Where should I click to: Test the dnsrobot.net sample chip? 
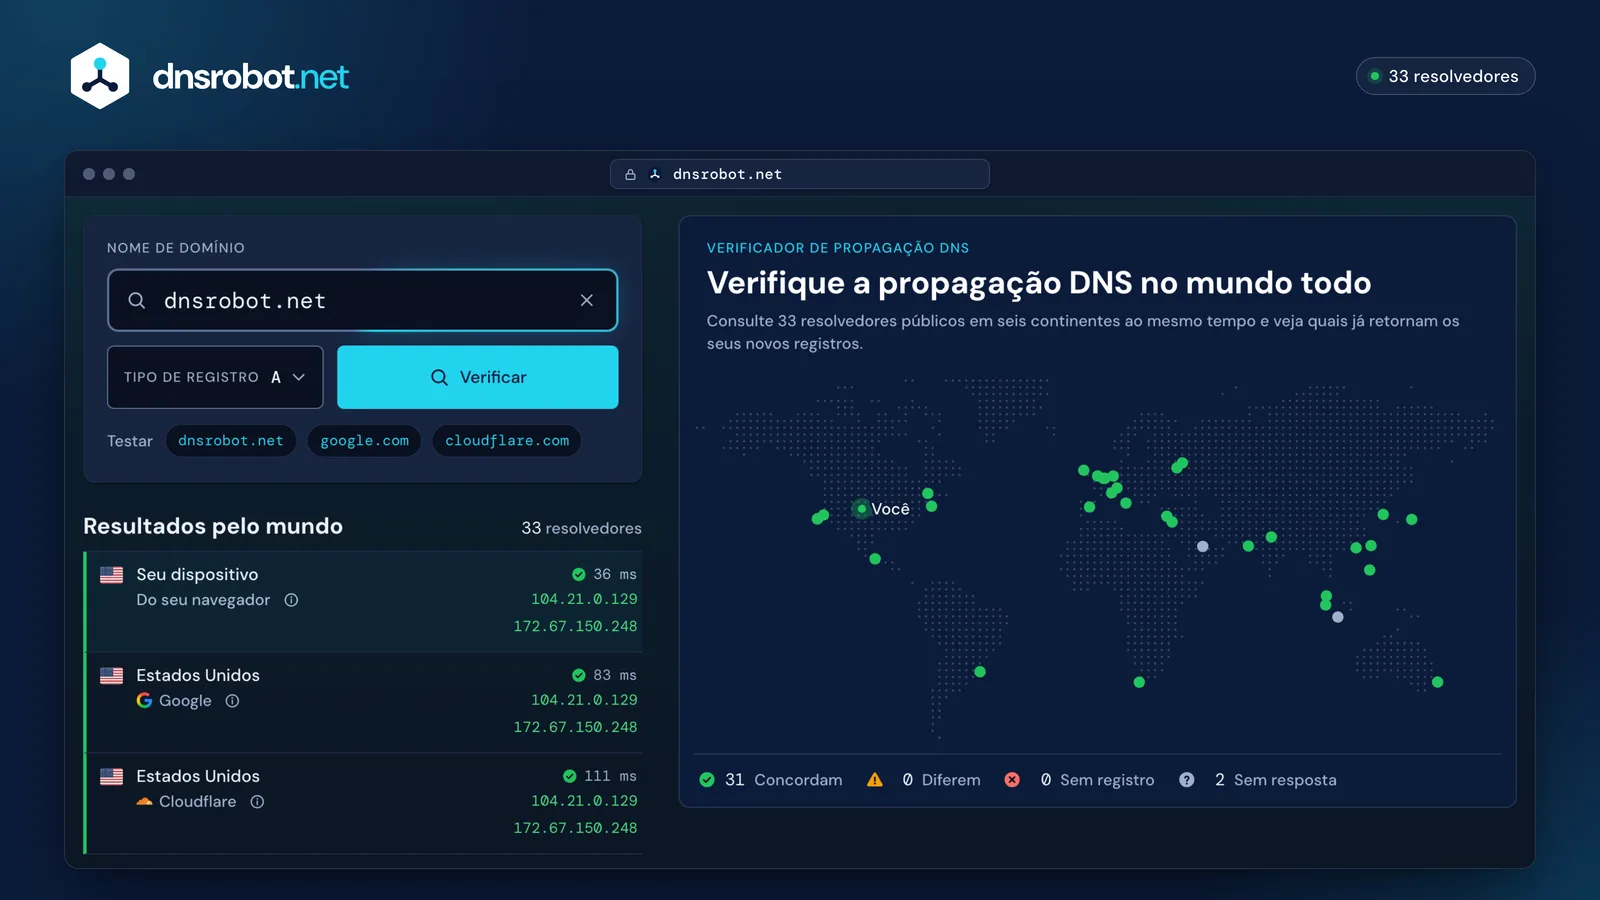pyautogui.click(x=231, y=441)
